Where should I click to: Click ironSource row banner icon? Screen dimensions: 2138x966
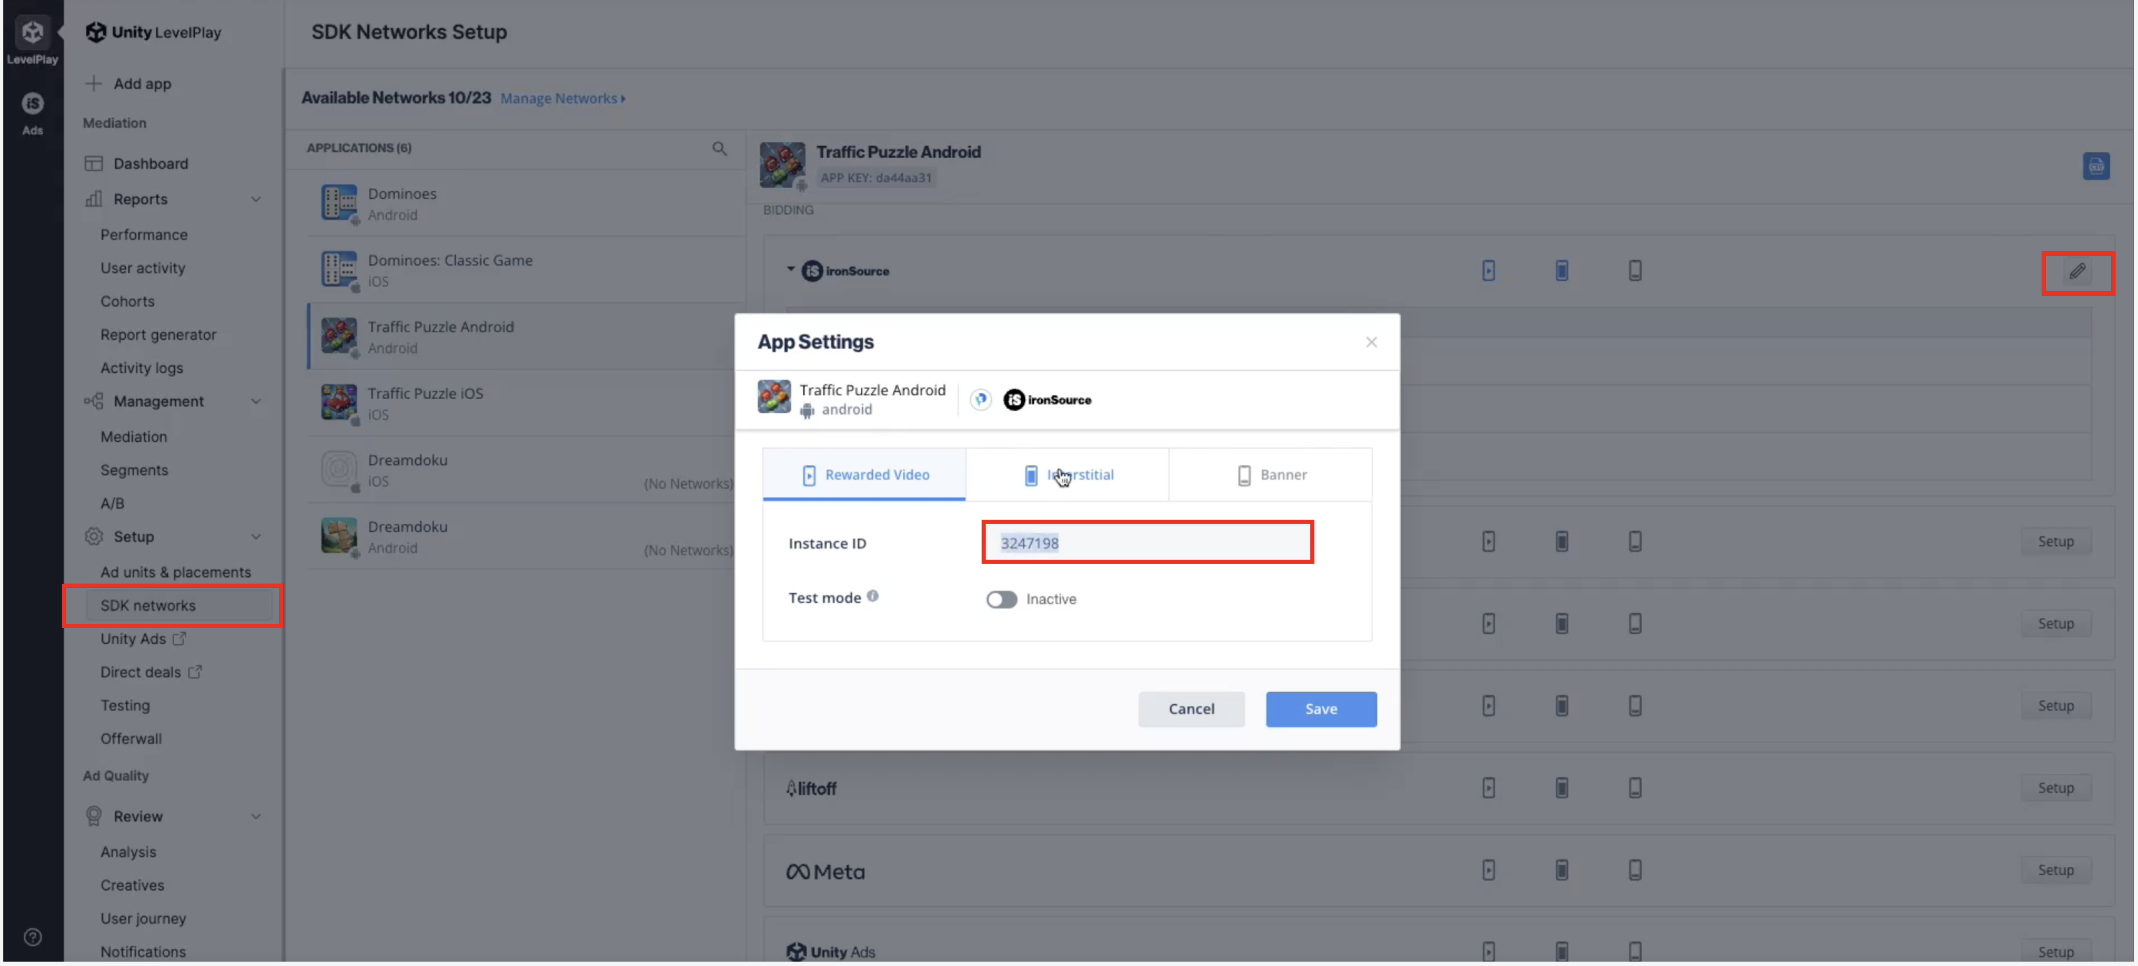click(1635, 271)
